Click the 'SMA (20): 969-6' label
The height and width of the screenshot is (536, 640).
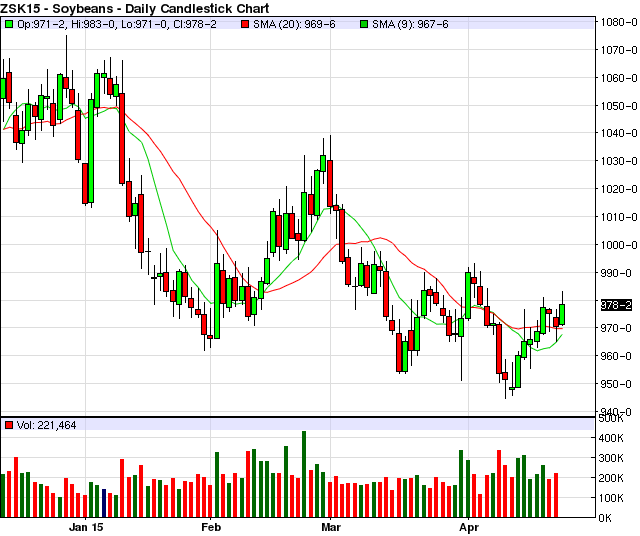click(x=294, y=24)
